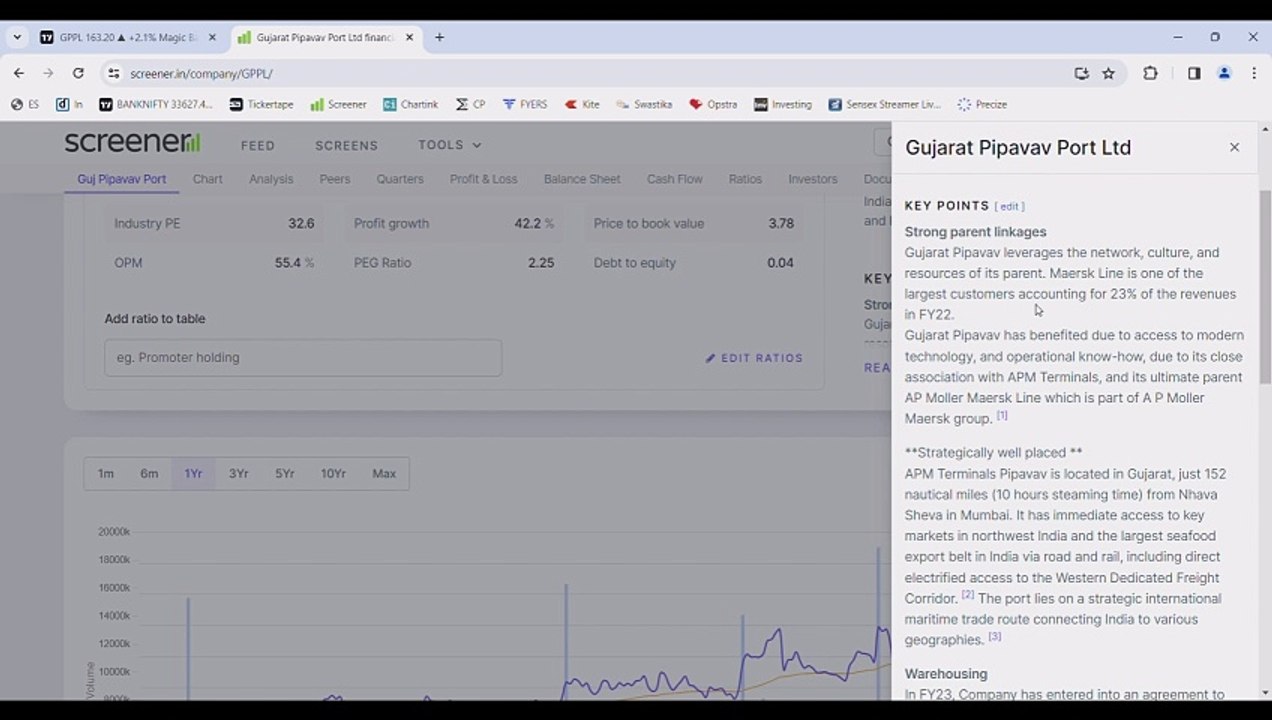This screenshot has height=720, width=1272.
Task: Open the FYERS bookmark
Action: pyautogui.click(x=524, y=104)
